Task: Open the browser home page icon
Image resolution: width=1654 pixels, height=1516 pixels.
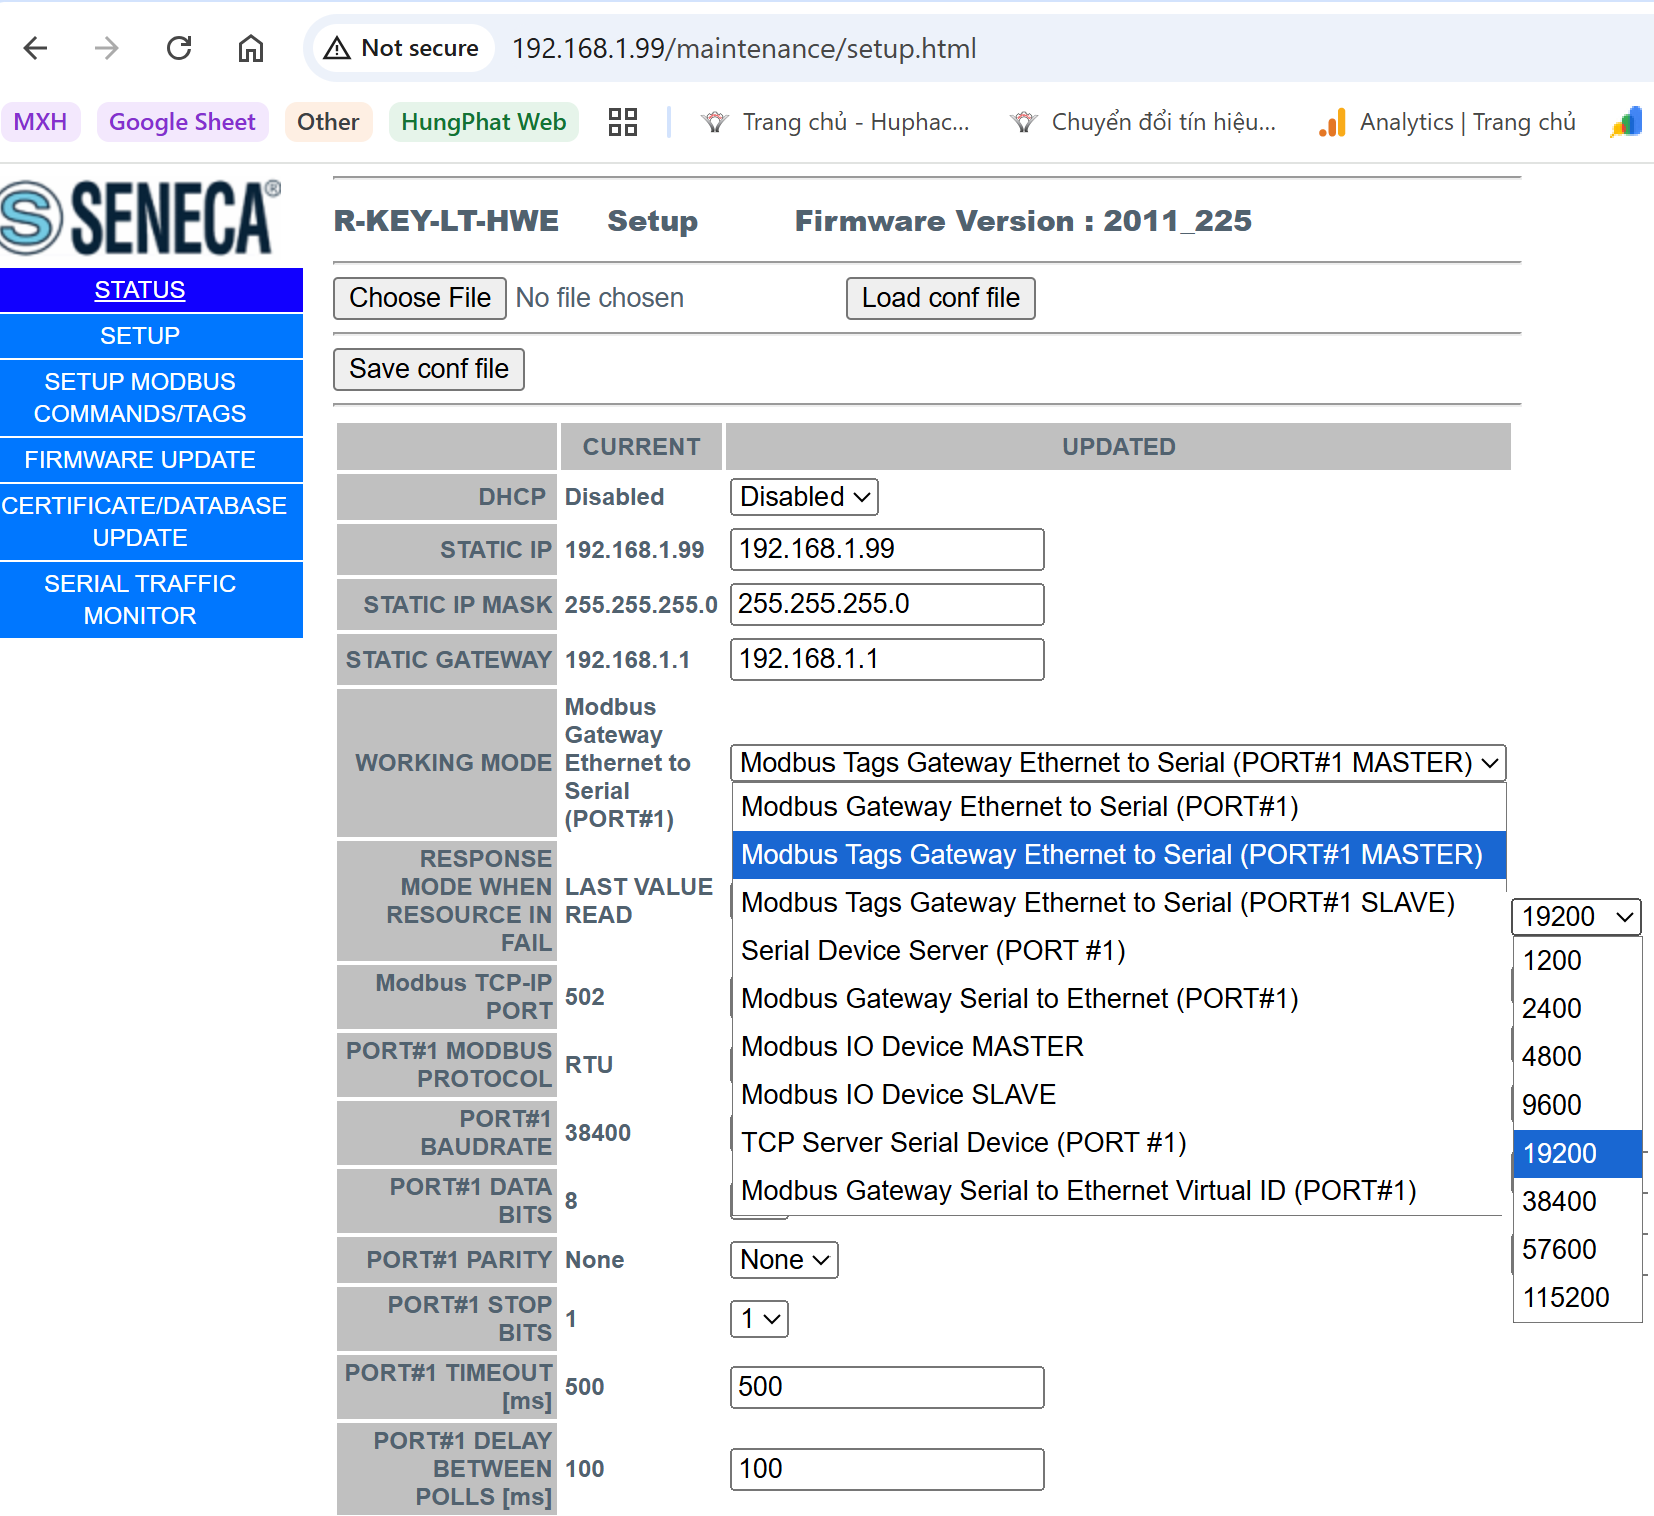Action: (x=251, y=48)
